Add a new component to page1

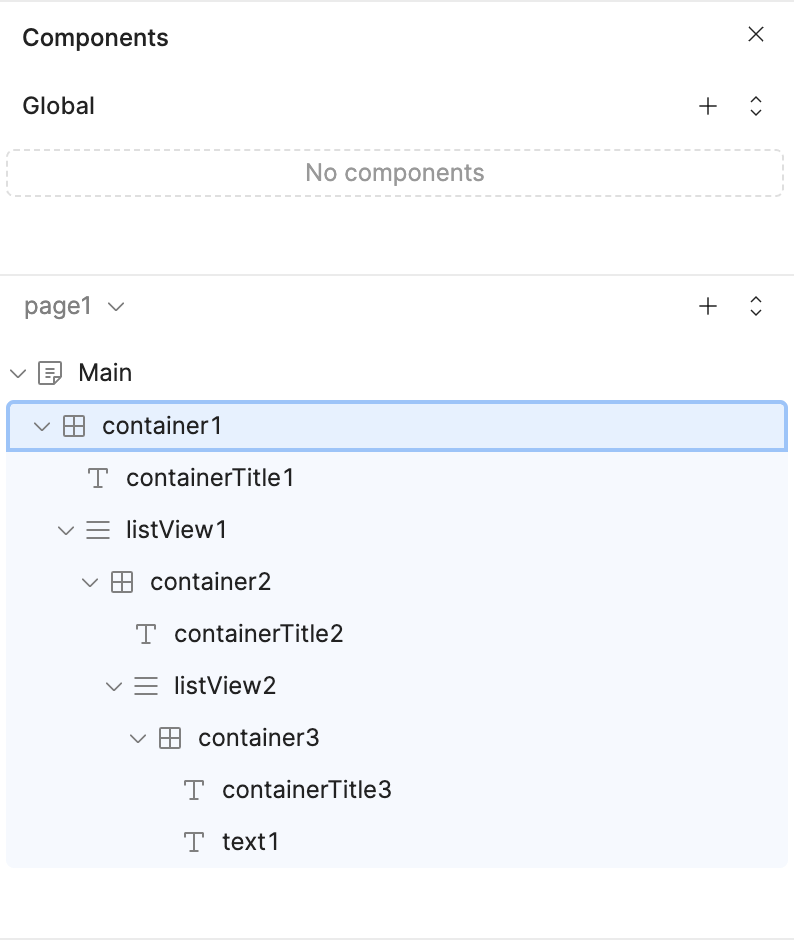(708, 306)
